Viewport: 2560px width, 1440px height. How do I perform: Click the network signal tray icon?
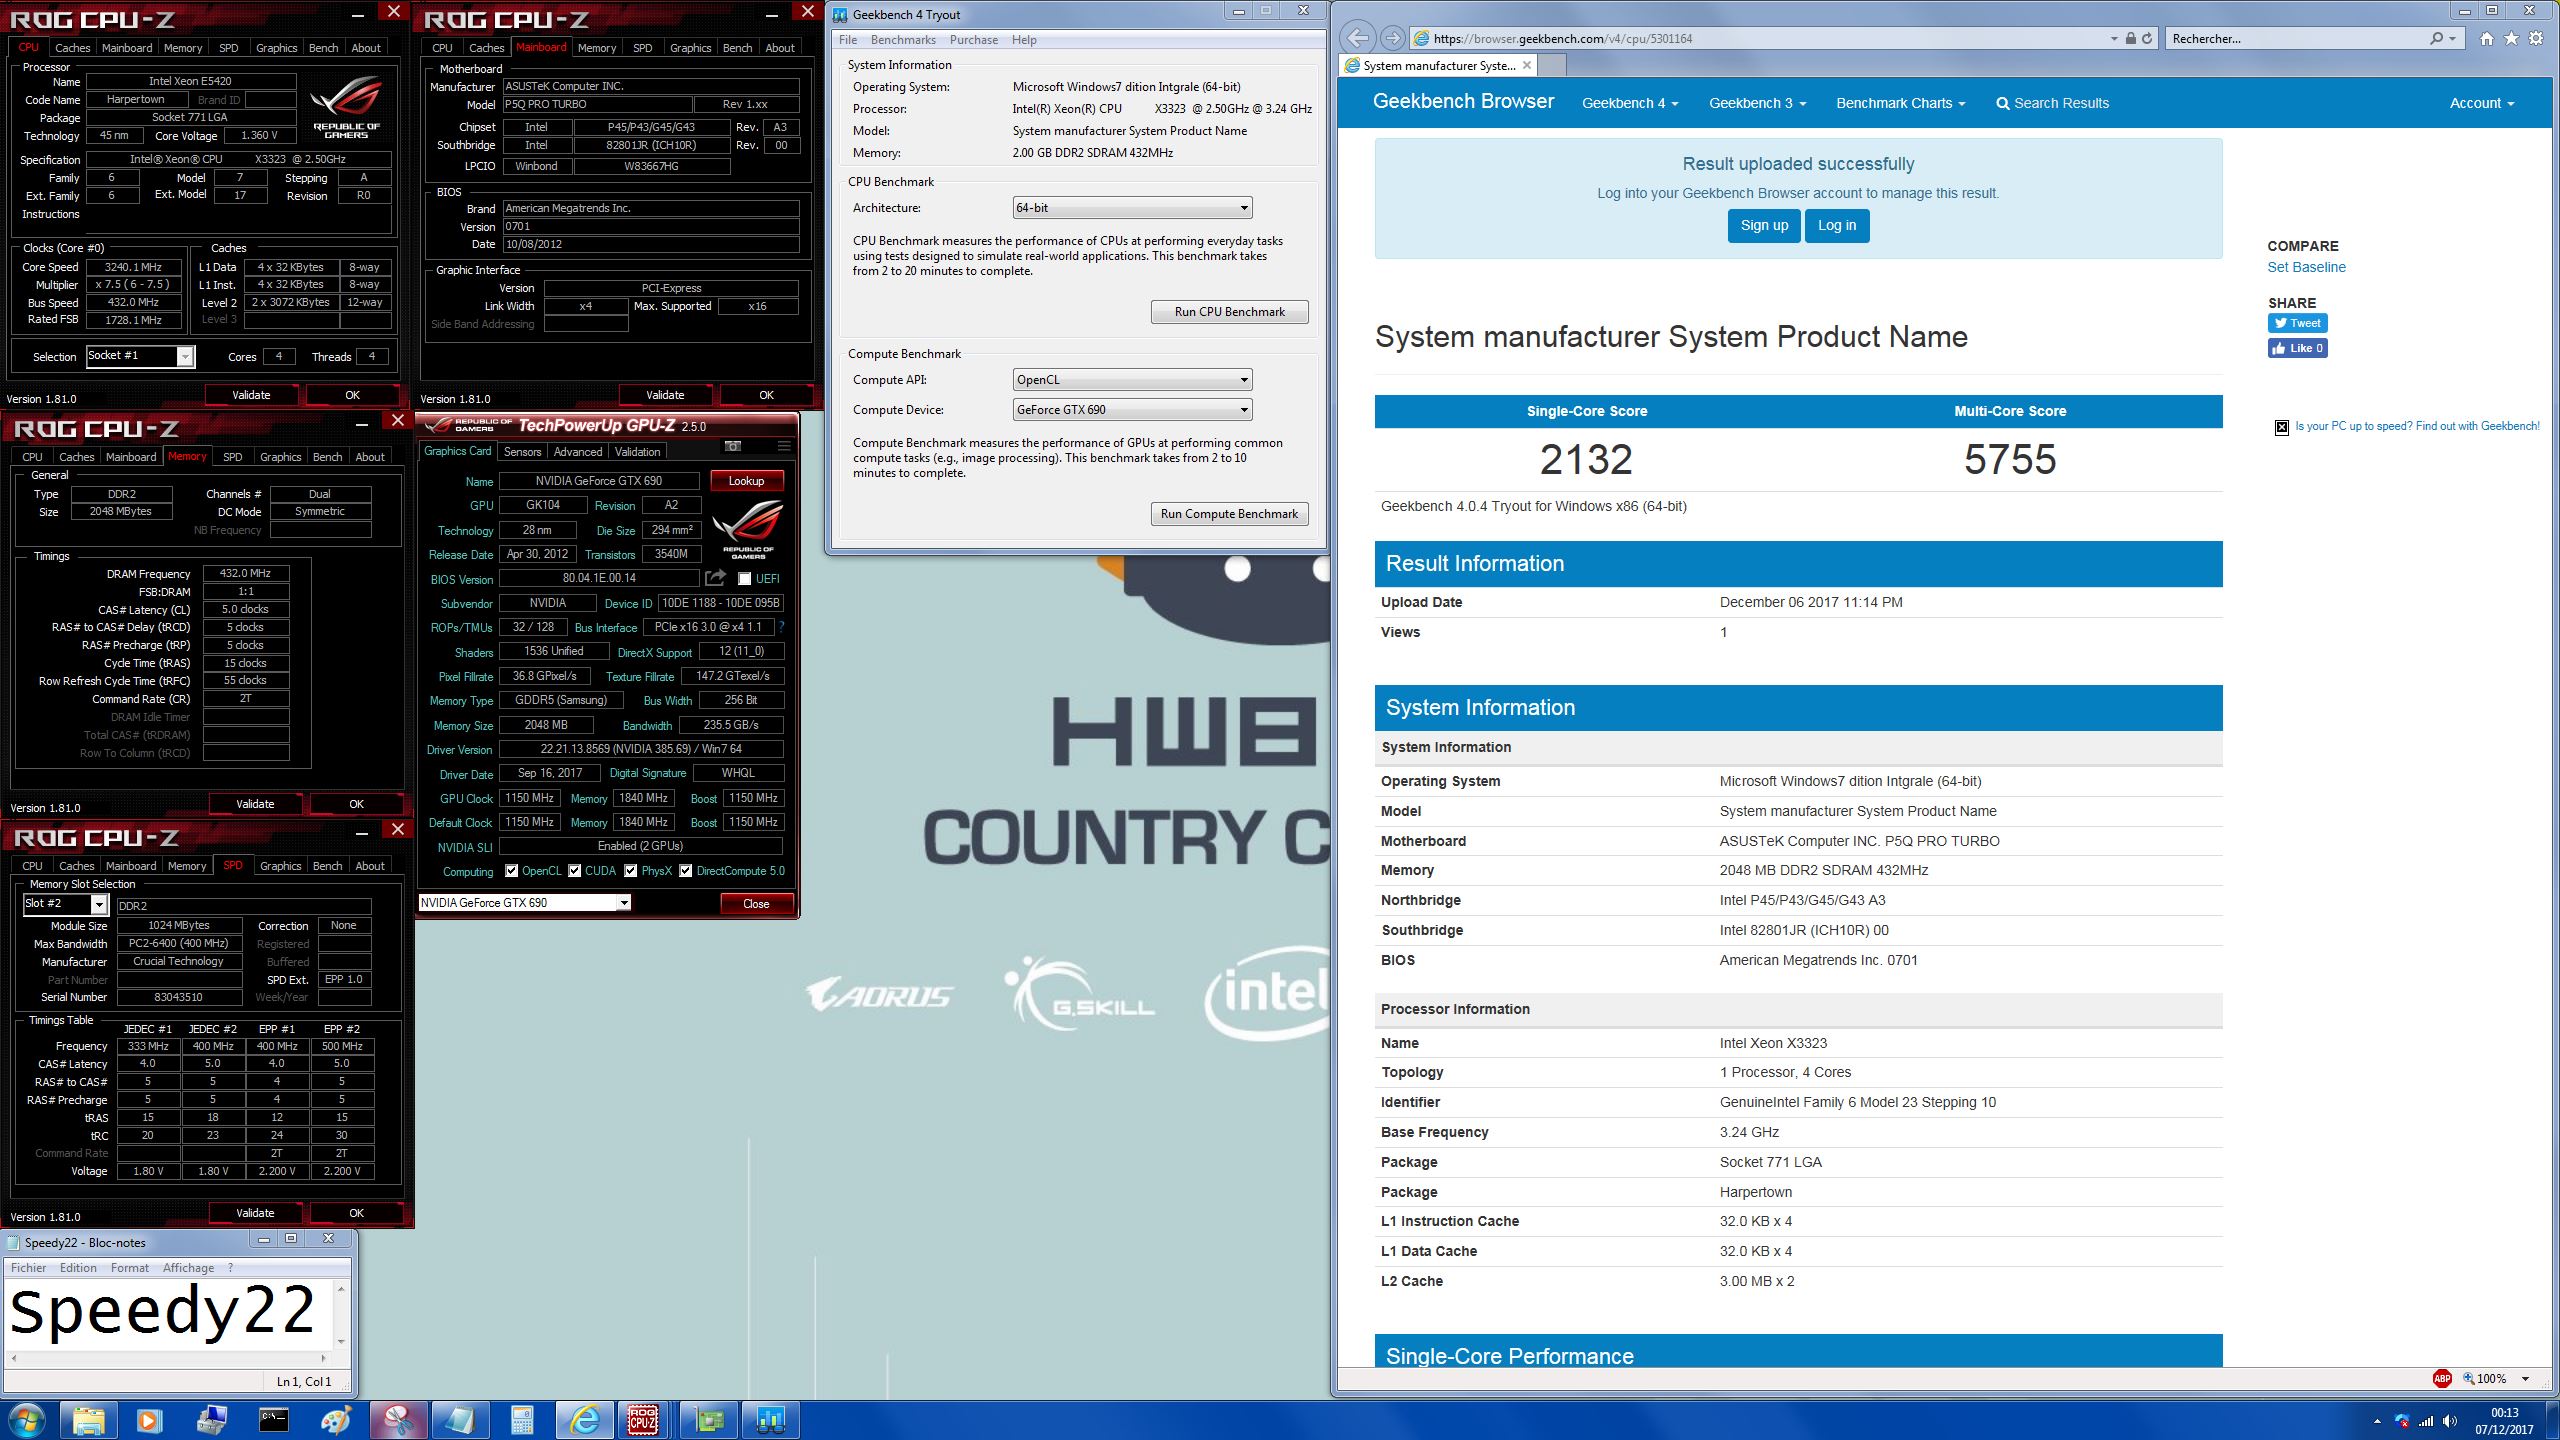point(2426,1421)
